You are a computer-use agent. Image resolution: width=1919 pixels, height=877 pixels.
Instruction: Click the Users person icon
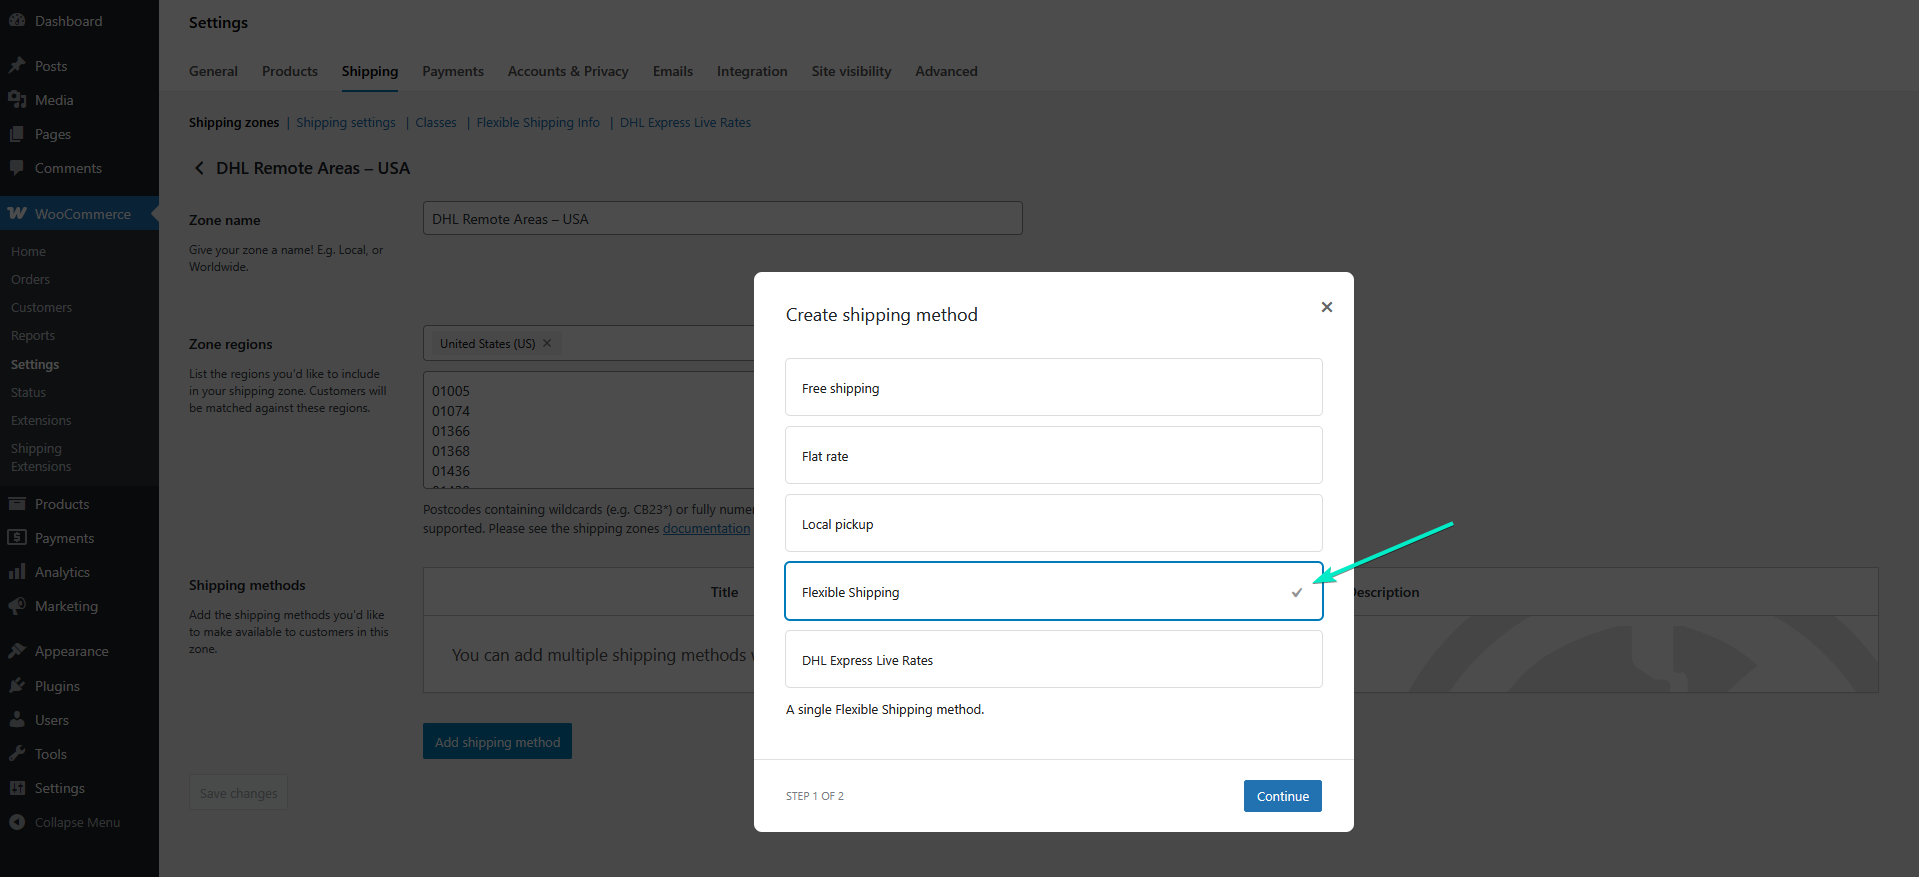click(x=17, y=720)
